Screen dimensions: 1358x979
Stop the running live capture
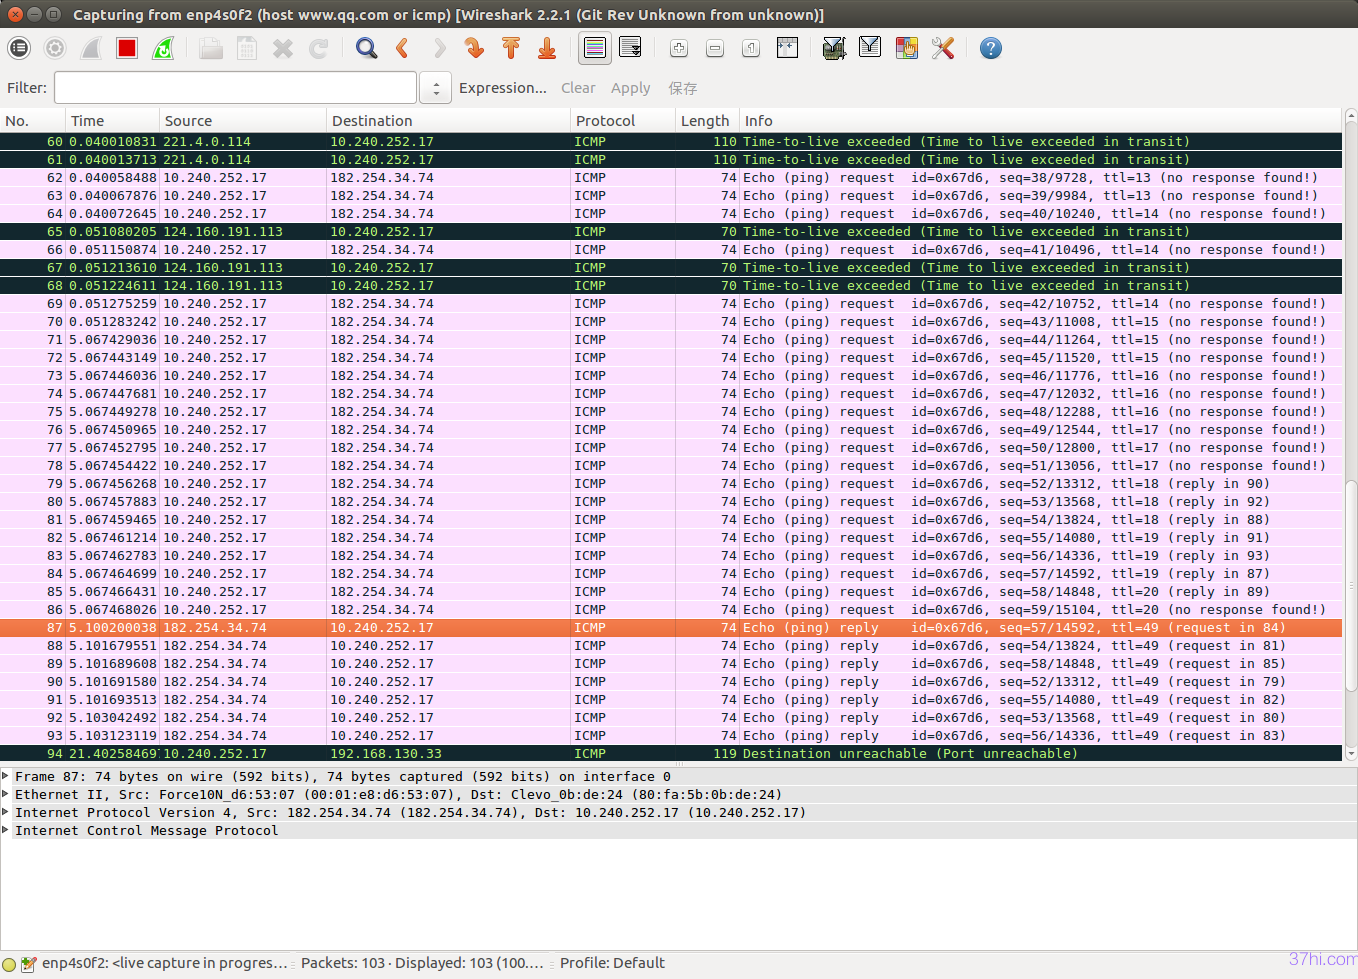(x=127, y=48)
